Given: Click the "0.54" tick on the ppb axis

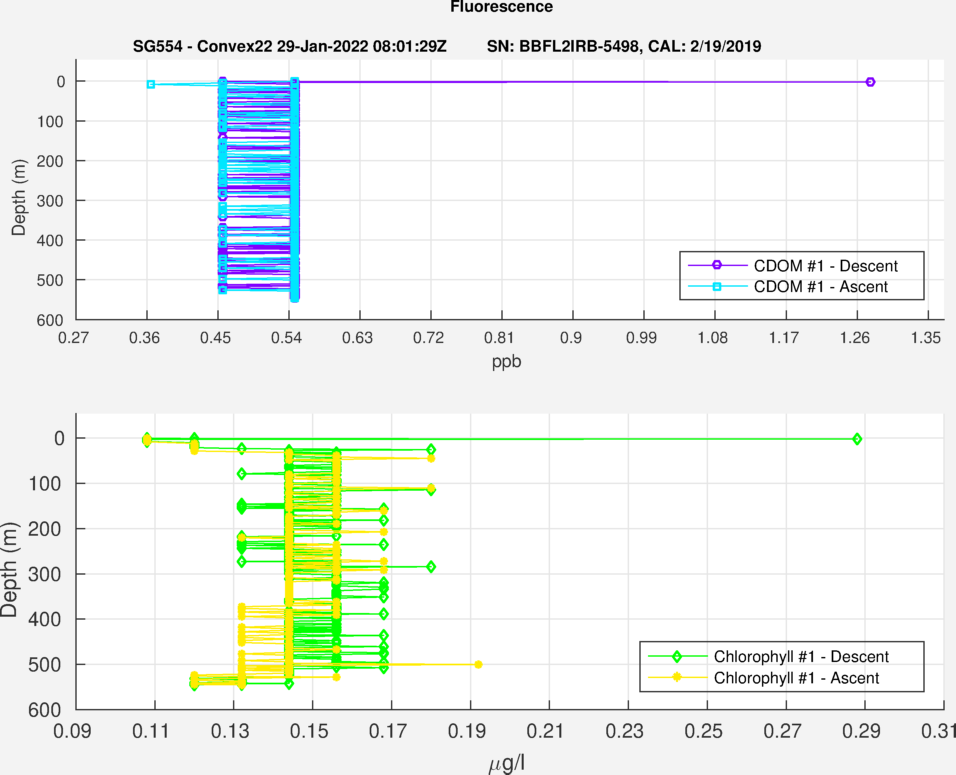Looking at the screenshot, I should pyautogui.click(x=287, y=338).
